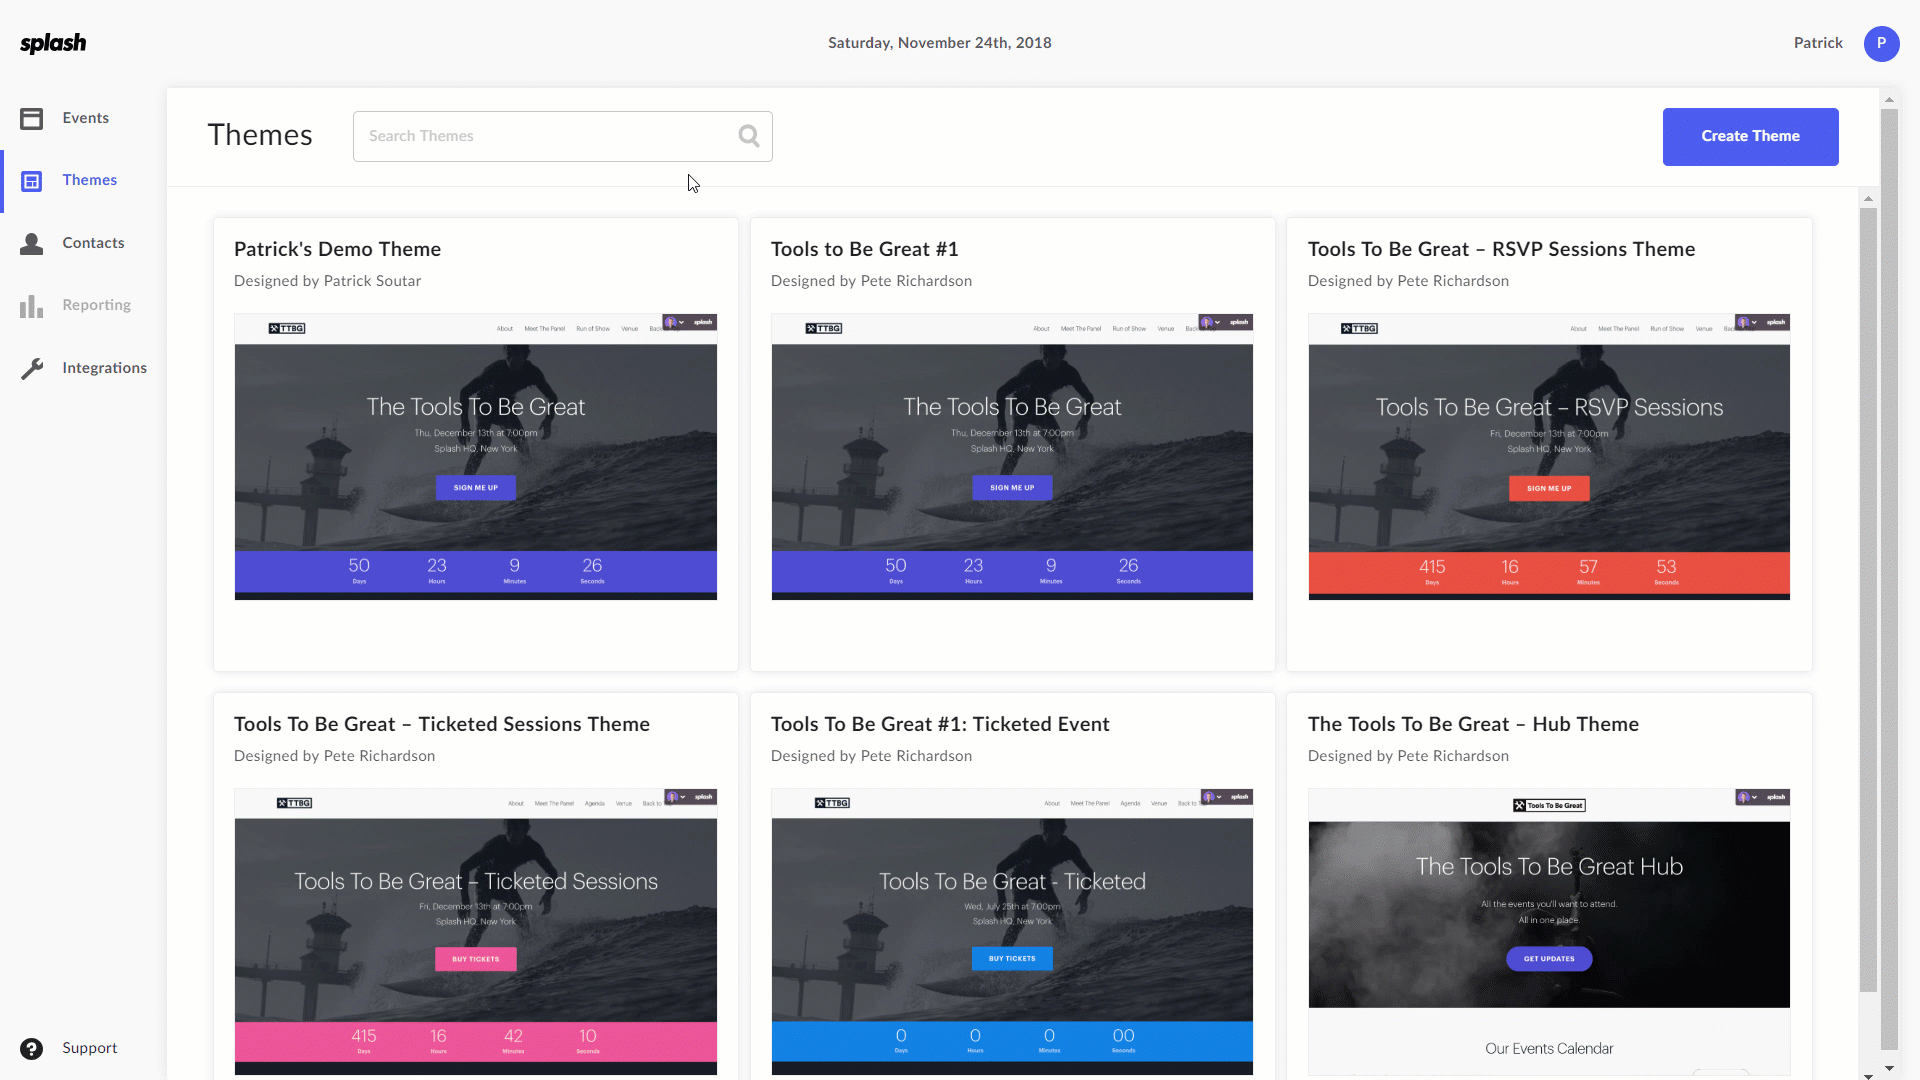1920x1080 pixels.
Task: Open the RSVP Sessions Theme title
Action: pyautogui.click(x=1501, y=249)
